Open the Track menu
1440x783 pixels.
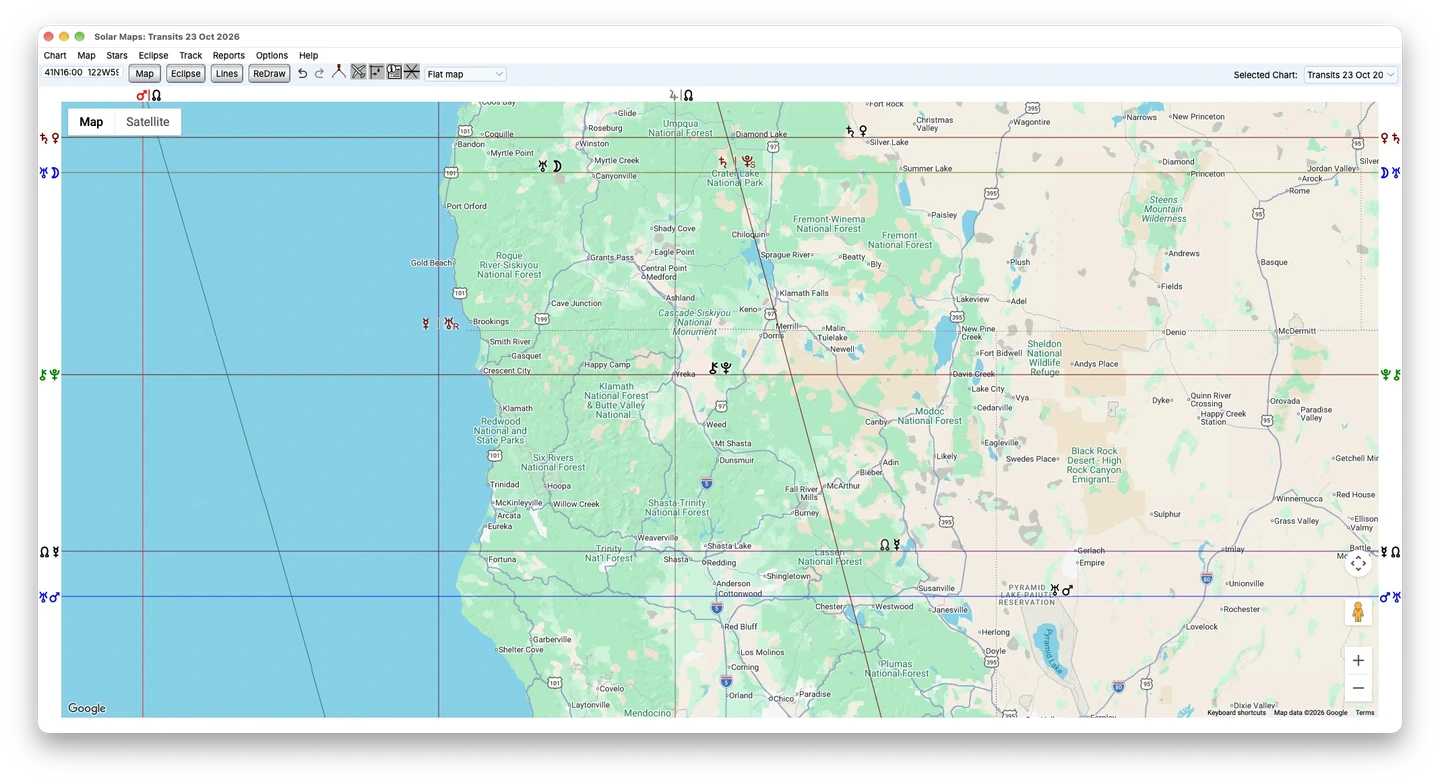pos(190,56)
